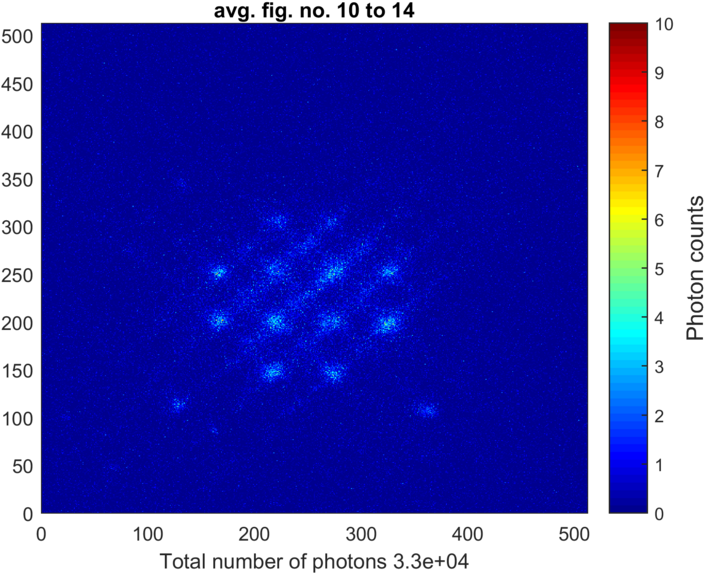704x573 pixels.
Task: Click the y-axis tick label "50"
Action: click(24, 466)
